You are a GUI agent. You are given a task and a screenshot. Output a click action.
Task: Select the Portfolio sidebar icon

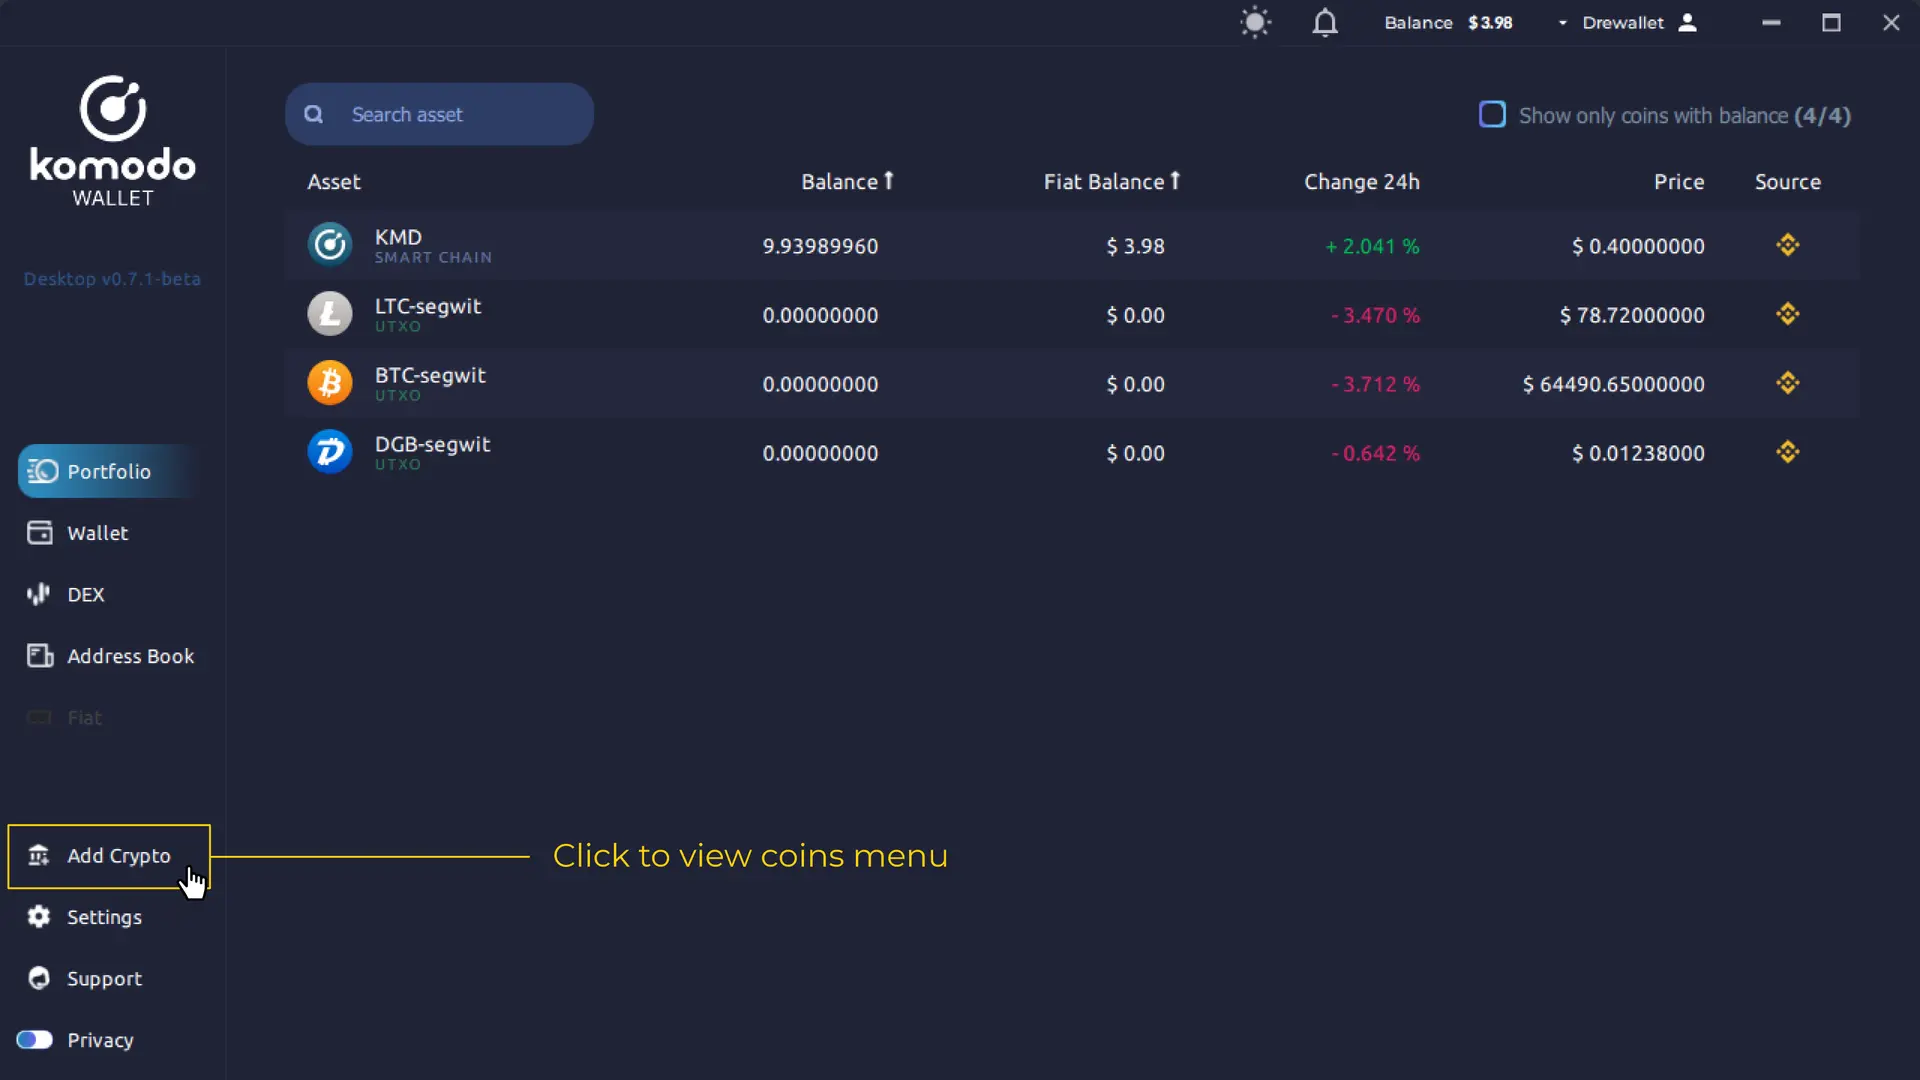(x=42, y=471)
